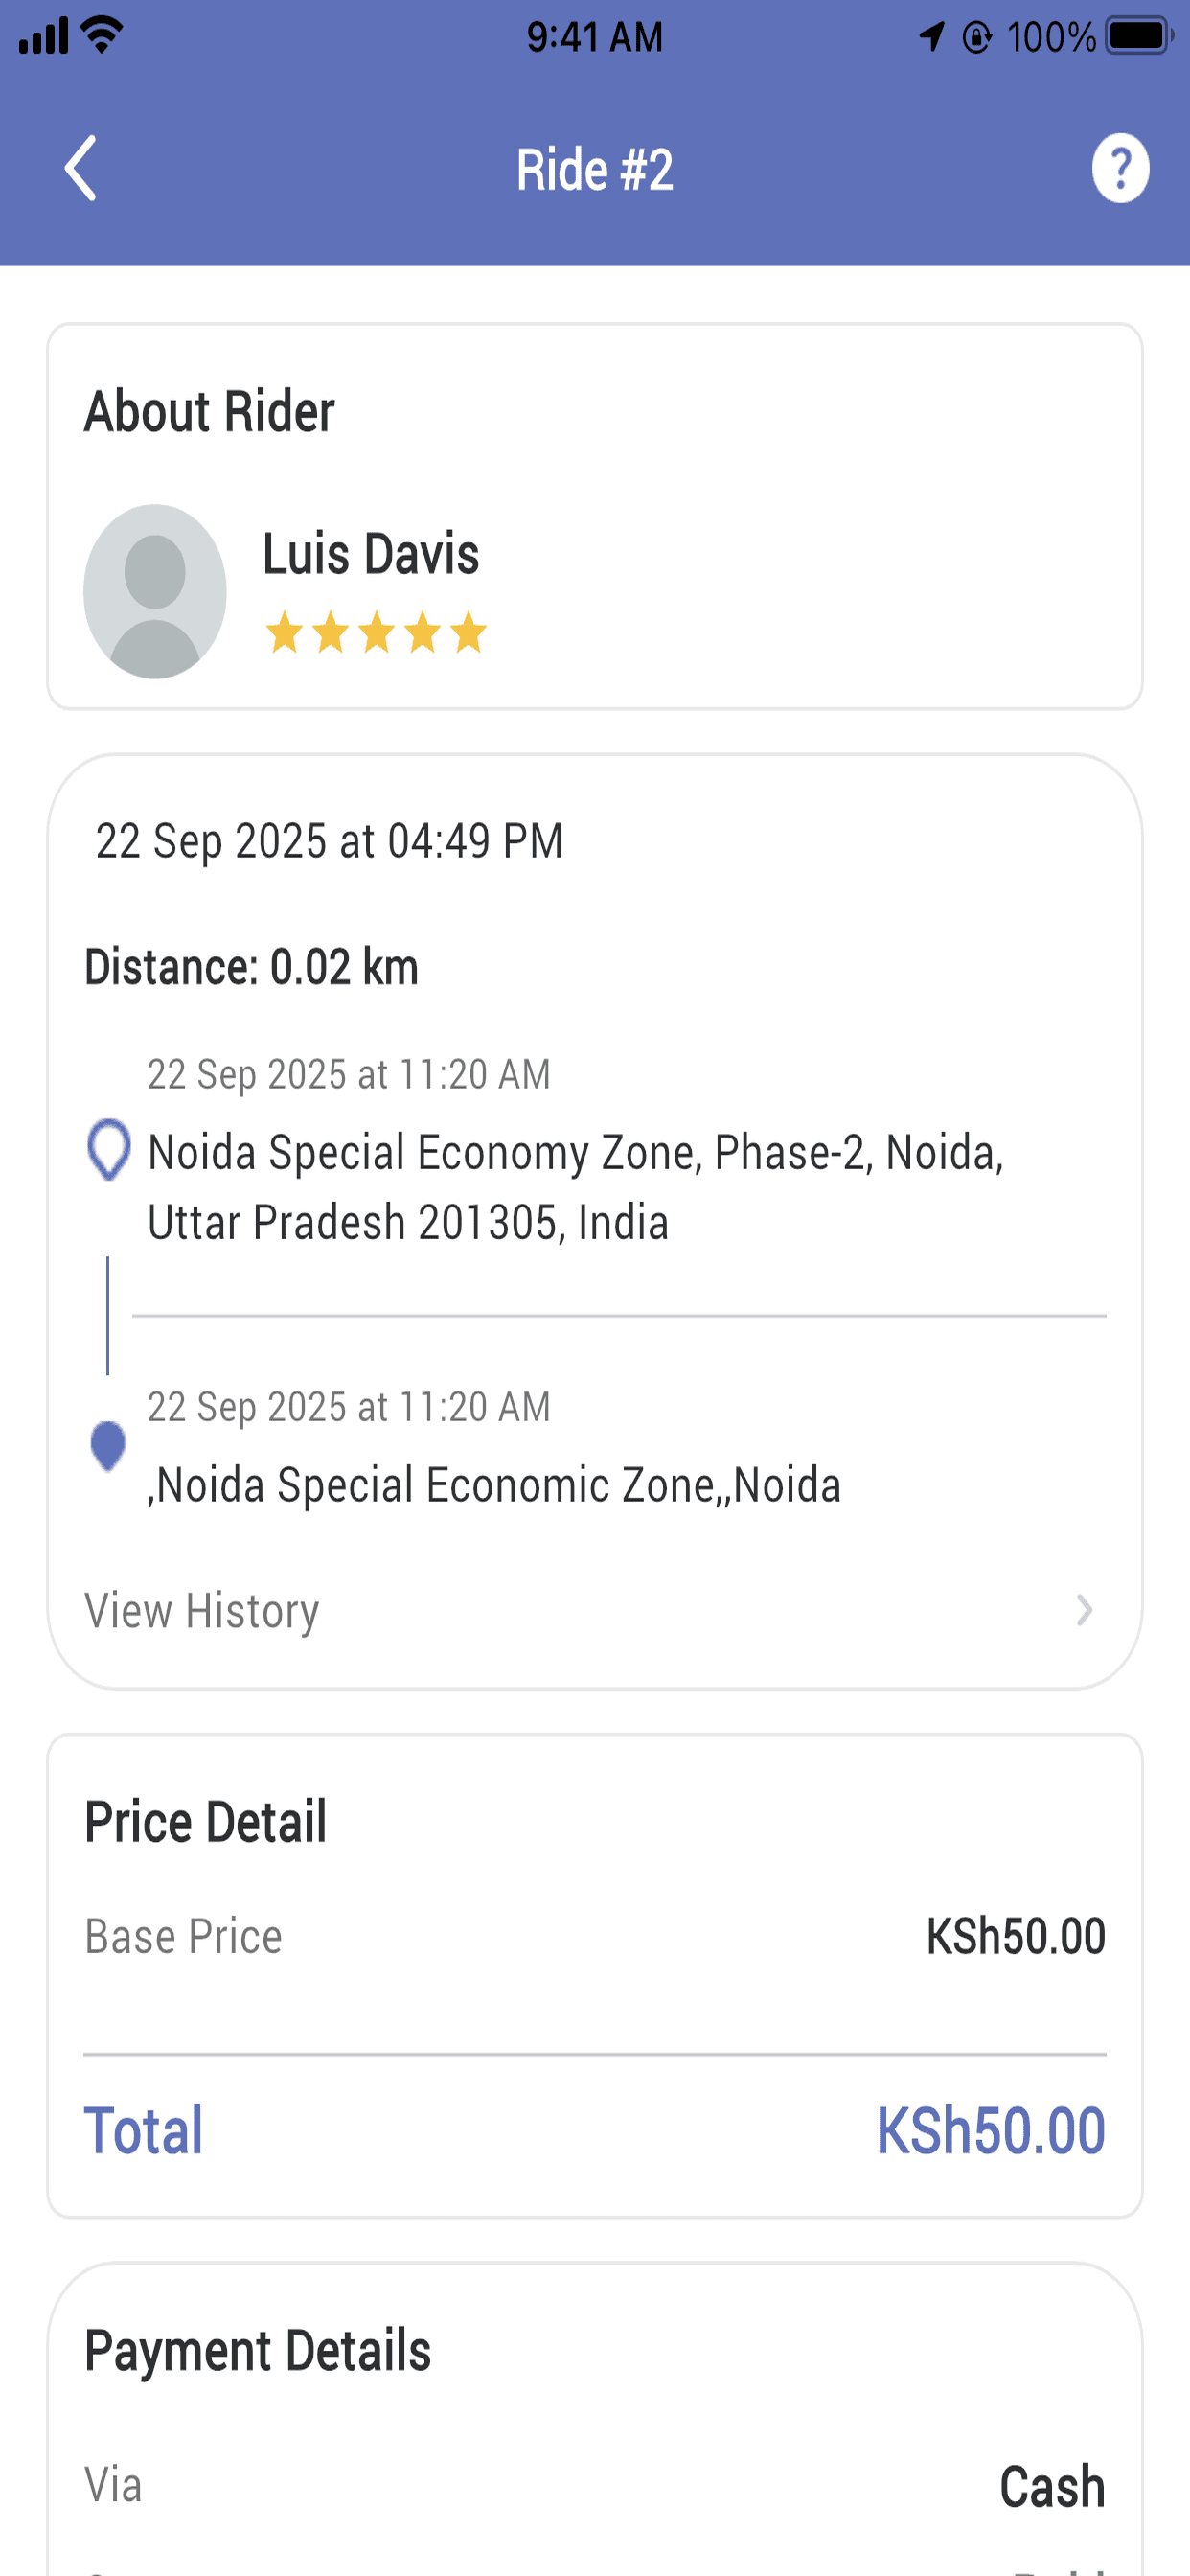1190x2576 pixels.
Task: Tap the Luis Davis rider name
Action: [x=371, y=554]
